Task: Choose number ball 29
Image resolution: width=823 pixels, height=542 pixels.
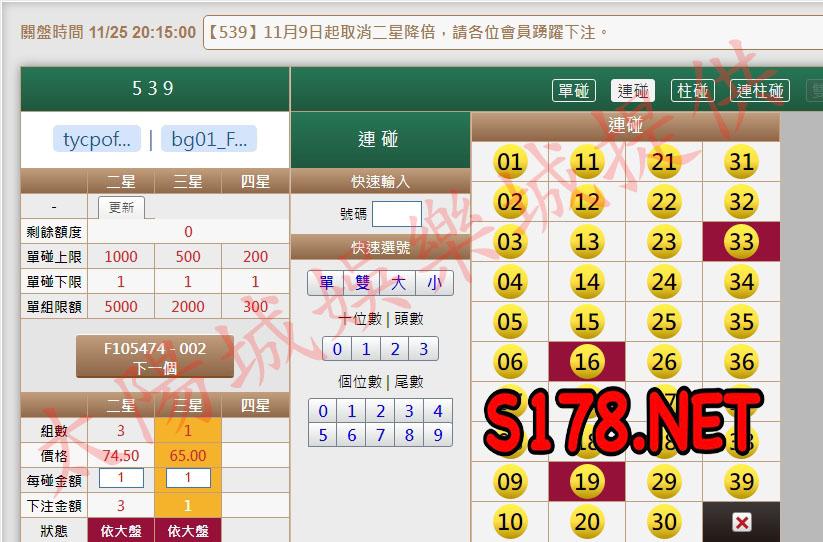Action: pos(664,481)
